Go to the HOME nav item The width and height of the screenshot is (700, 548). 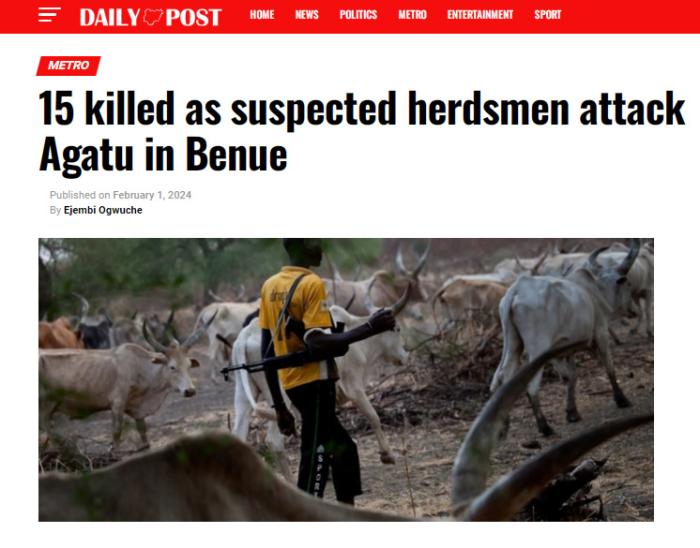262,15
